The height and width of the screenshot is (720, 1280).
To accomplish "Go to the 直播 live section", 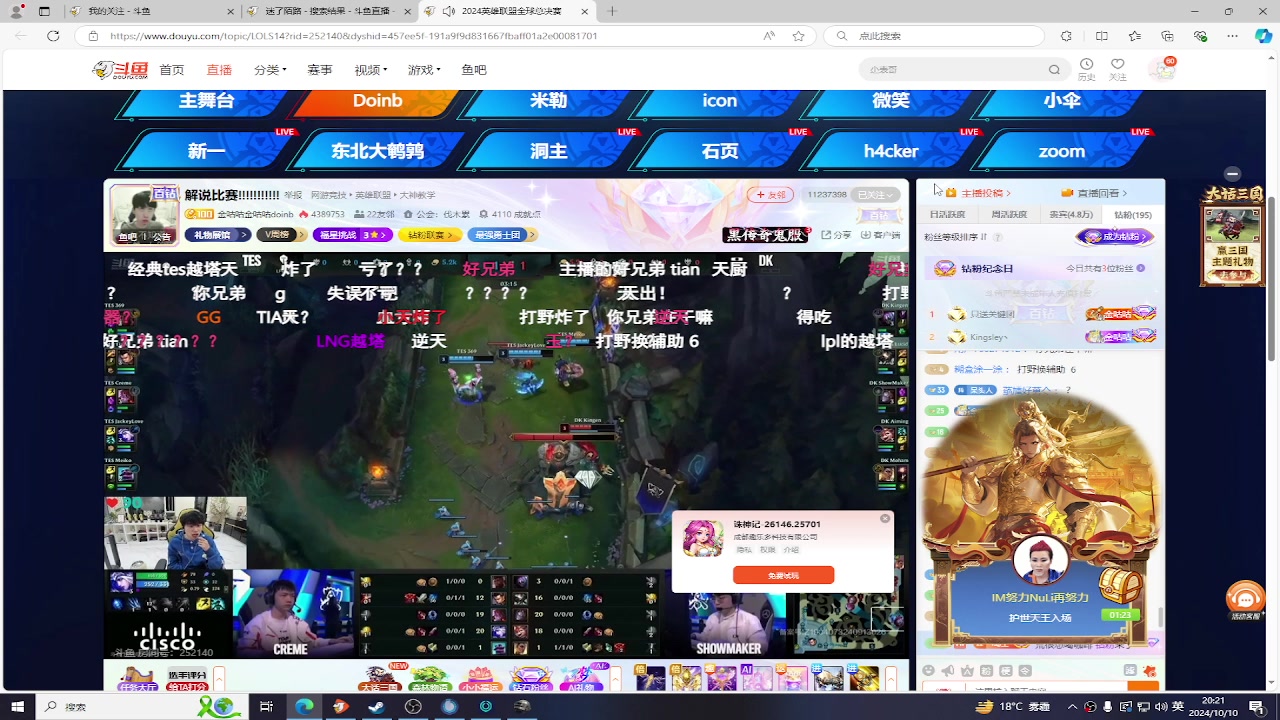I will click(x=219, y=70).
